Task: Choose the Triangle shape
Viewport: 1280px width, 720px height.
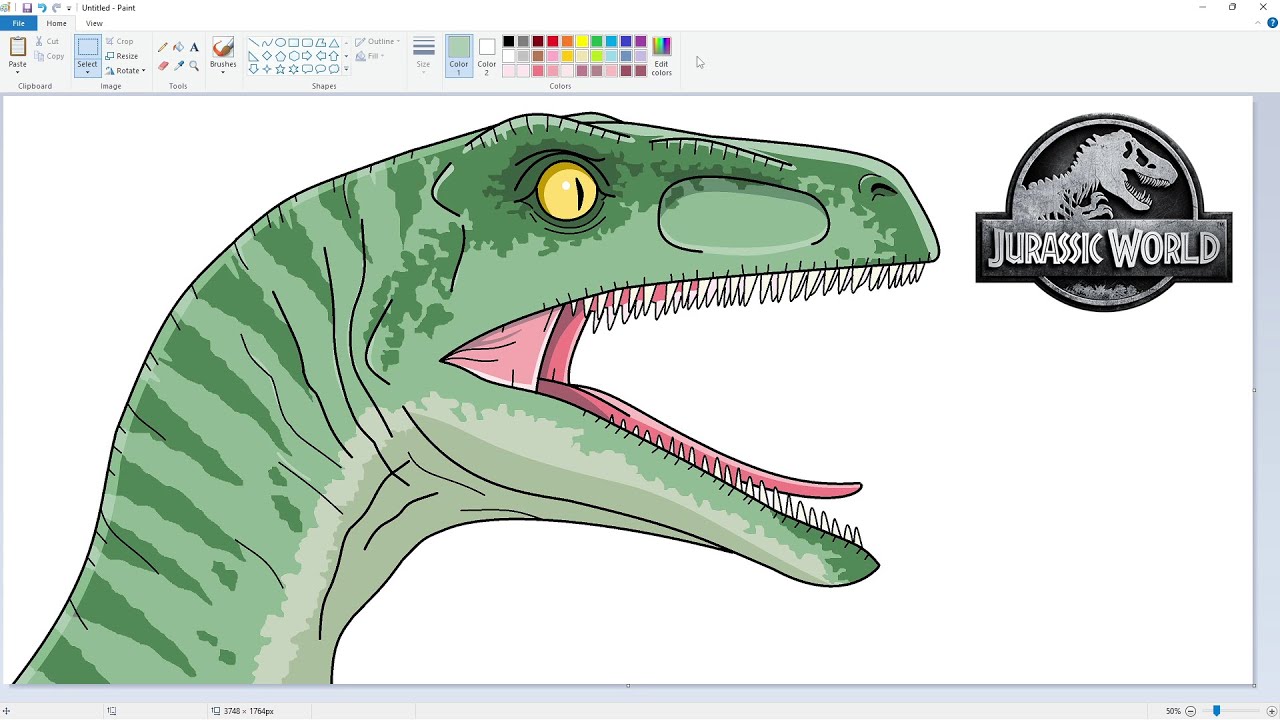Action: coord(334,43)
